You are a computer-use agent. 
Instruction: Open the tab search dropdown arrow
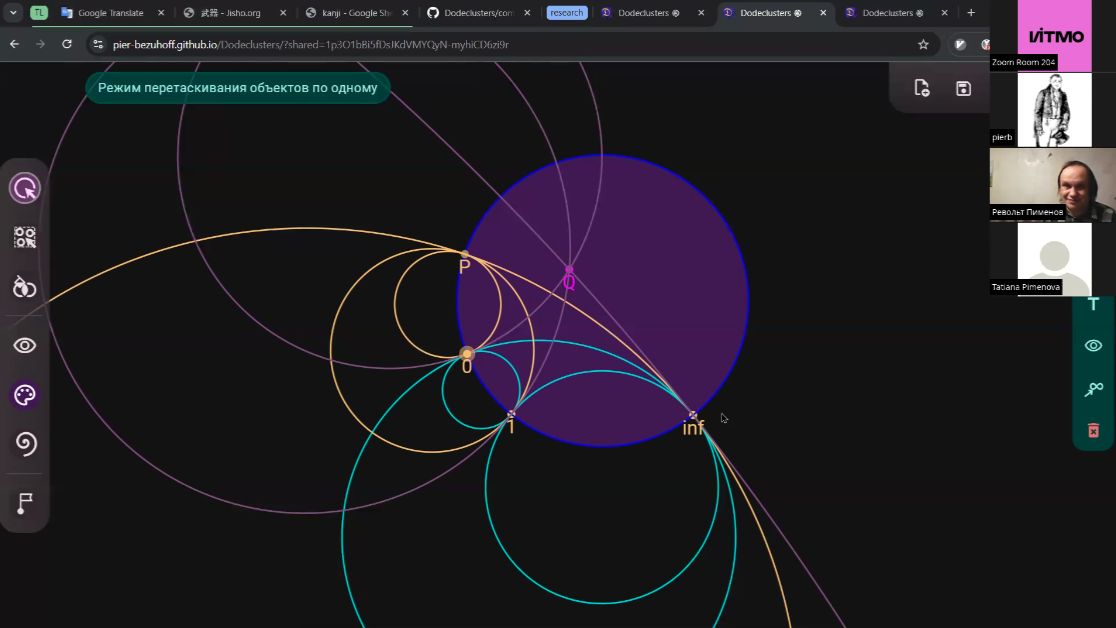coord(13,13)
